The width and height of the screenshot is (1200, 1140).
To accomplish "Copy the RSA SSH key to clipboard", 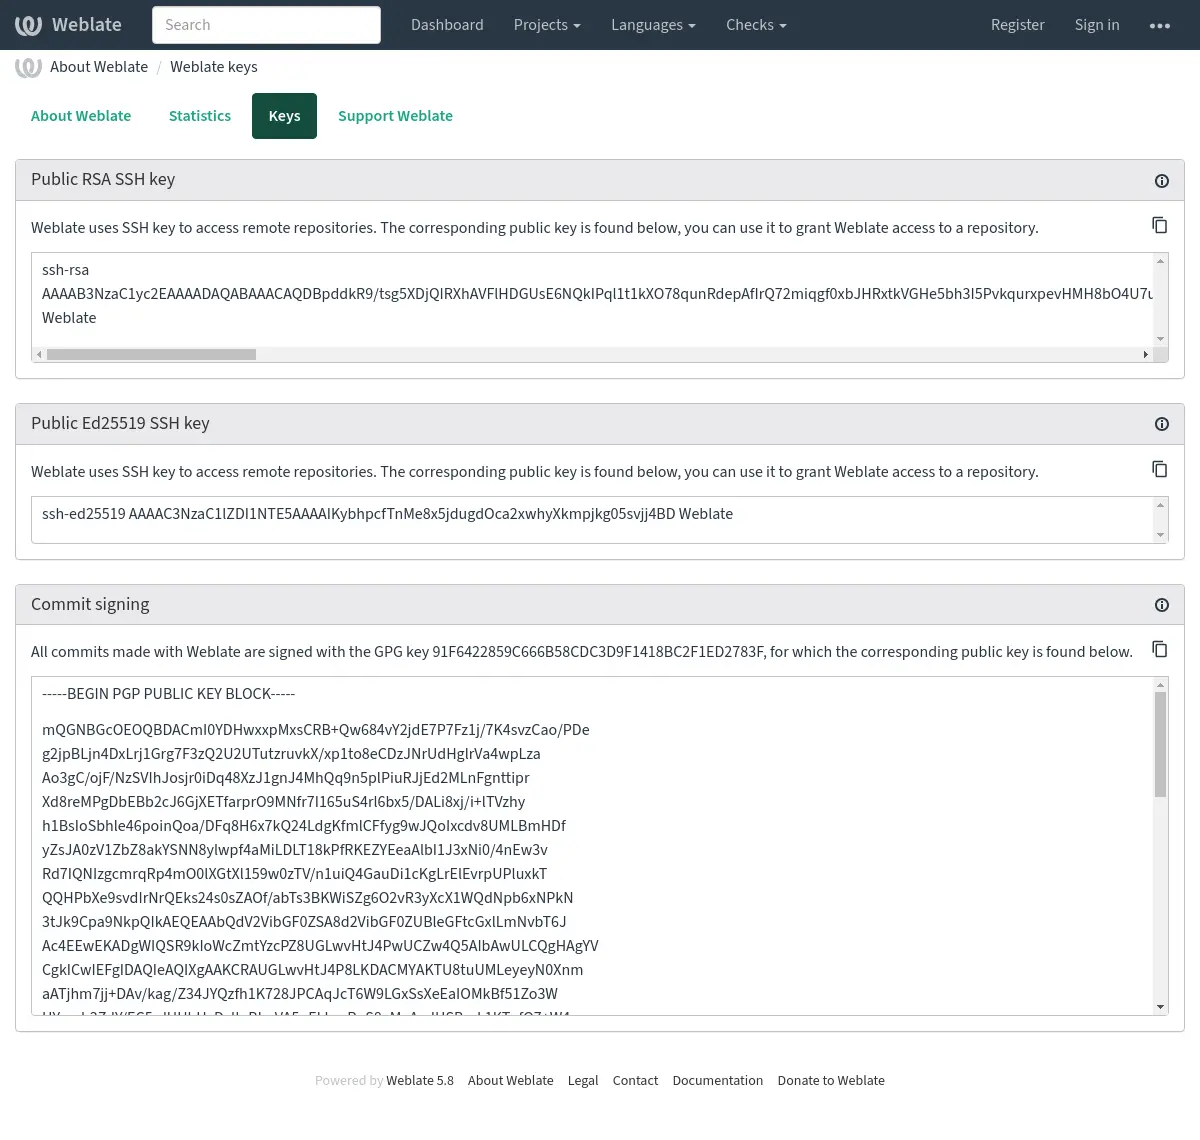I will point(1160,225).
